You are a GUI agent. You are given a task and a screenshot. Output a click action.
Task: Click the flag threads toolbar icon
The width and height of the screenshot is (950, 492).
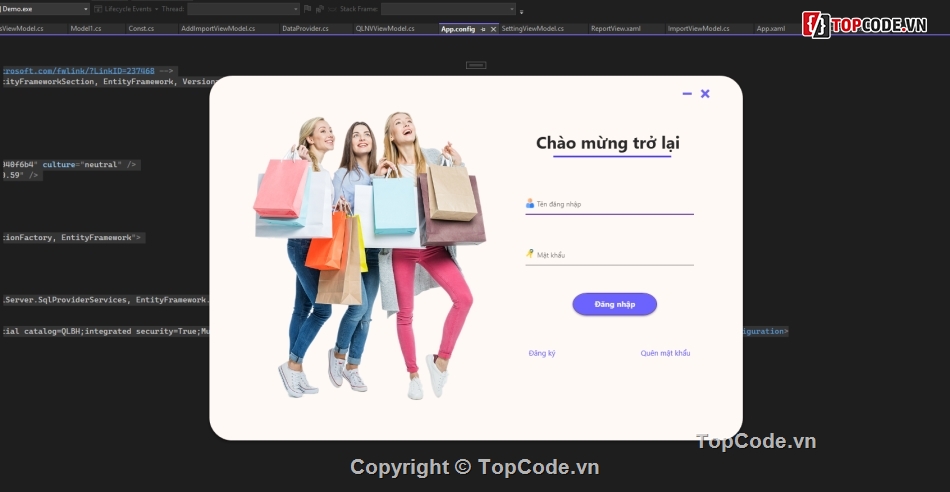pyautogui.click(x=307, y=9)
